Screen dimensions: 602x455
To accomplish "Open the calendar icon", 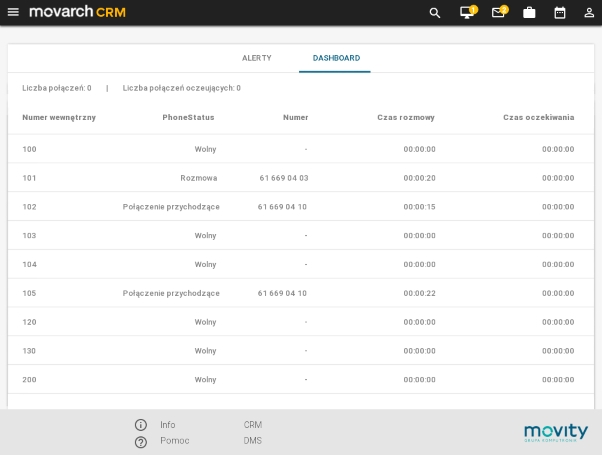I will point(559,13).
